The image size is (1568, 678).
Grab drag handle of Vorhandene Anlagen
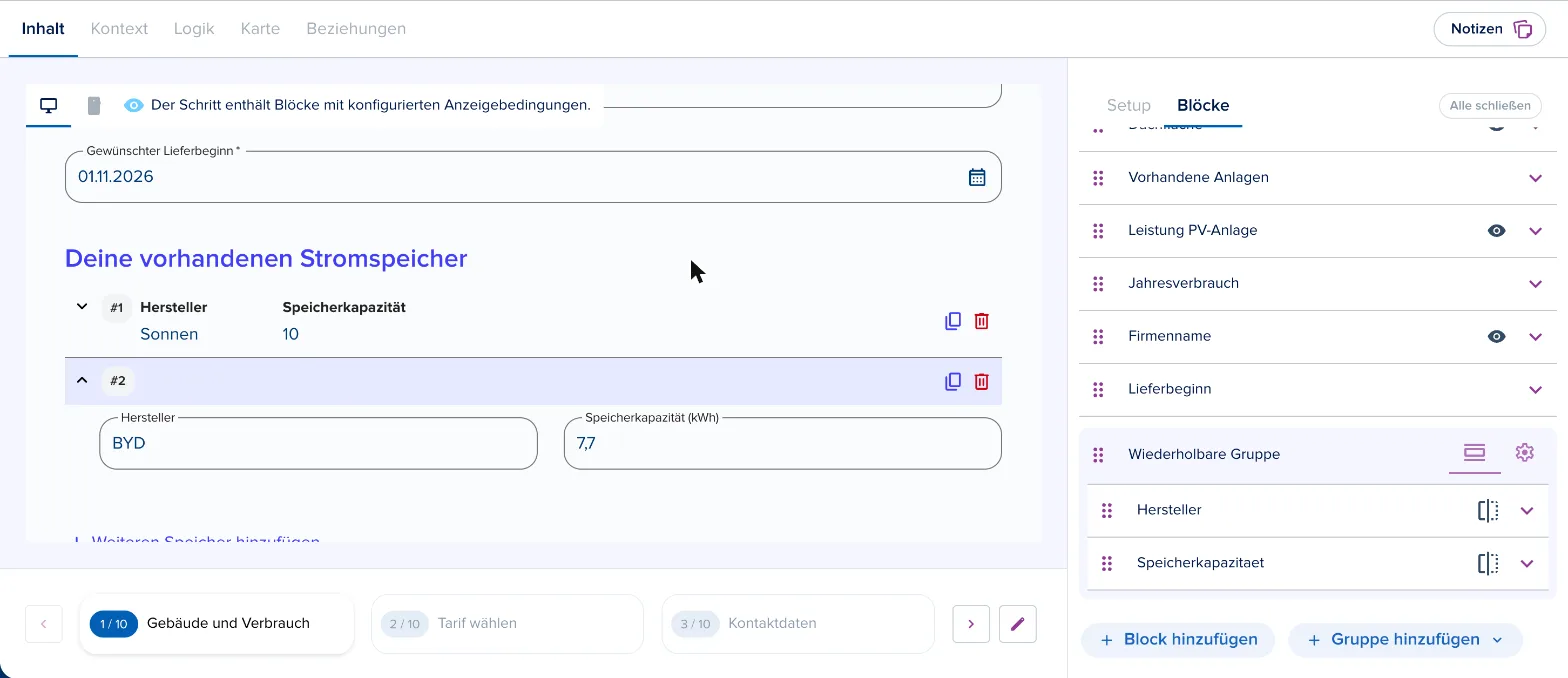(x=1098, y=178)
